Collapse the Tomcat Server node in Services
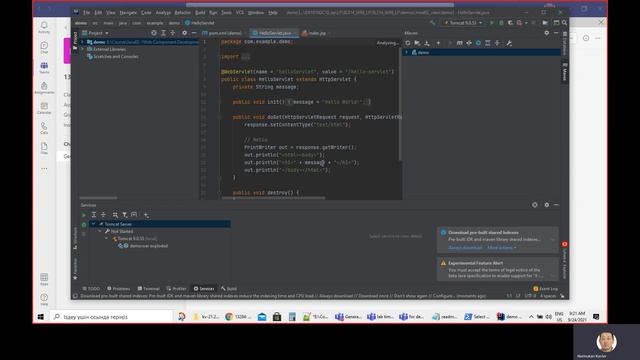Screen dimensions: 640x360 [93, 224]
